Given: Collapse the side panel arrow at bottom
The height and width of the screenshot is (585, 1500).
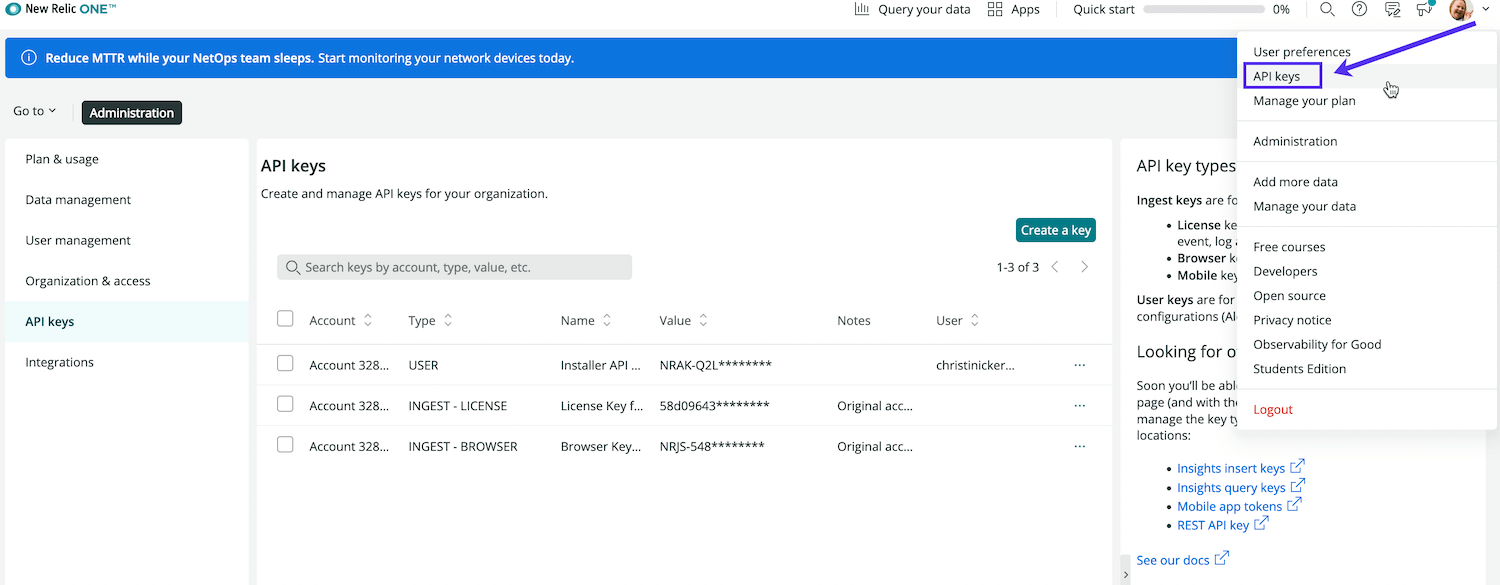Looking at the screenshot, I should click(1126, 575).
